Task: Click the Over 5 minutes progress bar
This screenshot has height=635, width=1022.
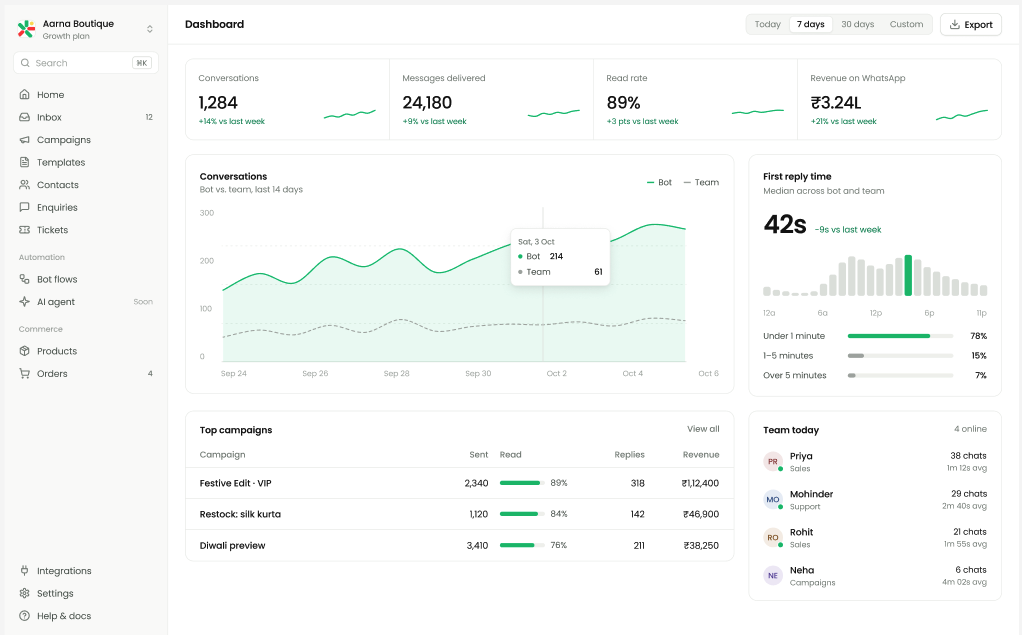Action: click(900, 376)
